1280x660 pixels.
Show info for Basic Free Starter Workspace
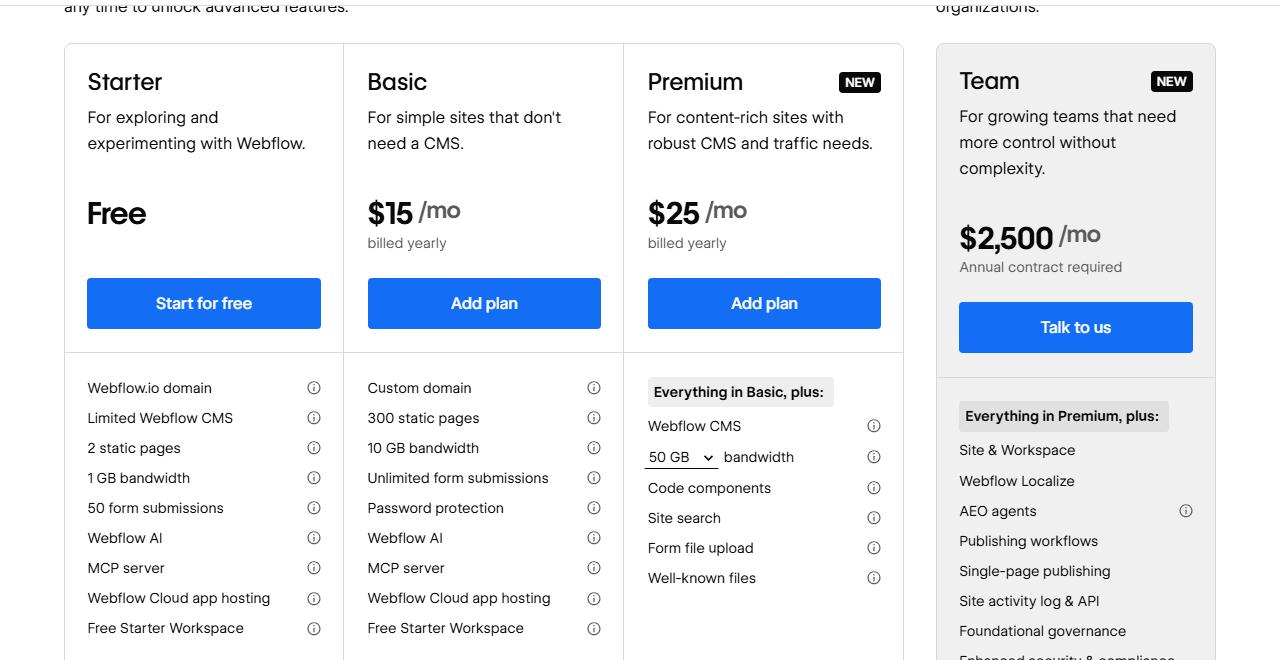pyautogui.click(x=594, y=628)
